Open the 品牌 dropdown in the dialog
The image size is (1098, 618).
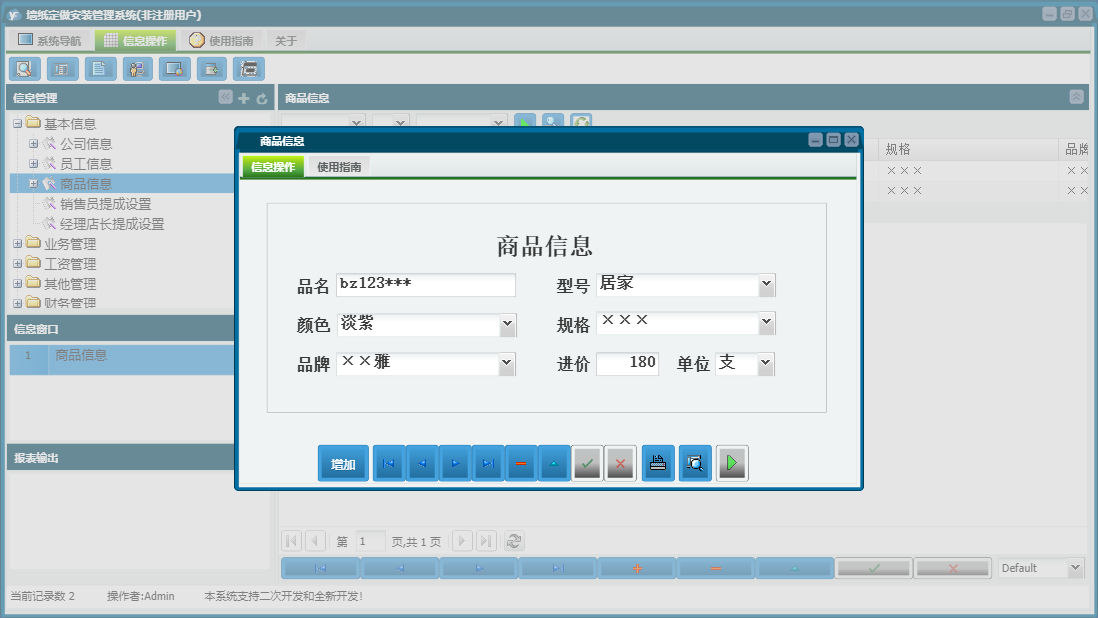507,362
